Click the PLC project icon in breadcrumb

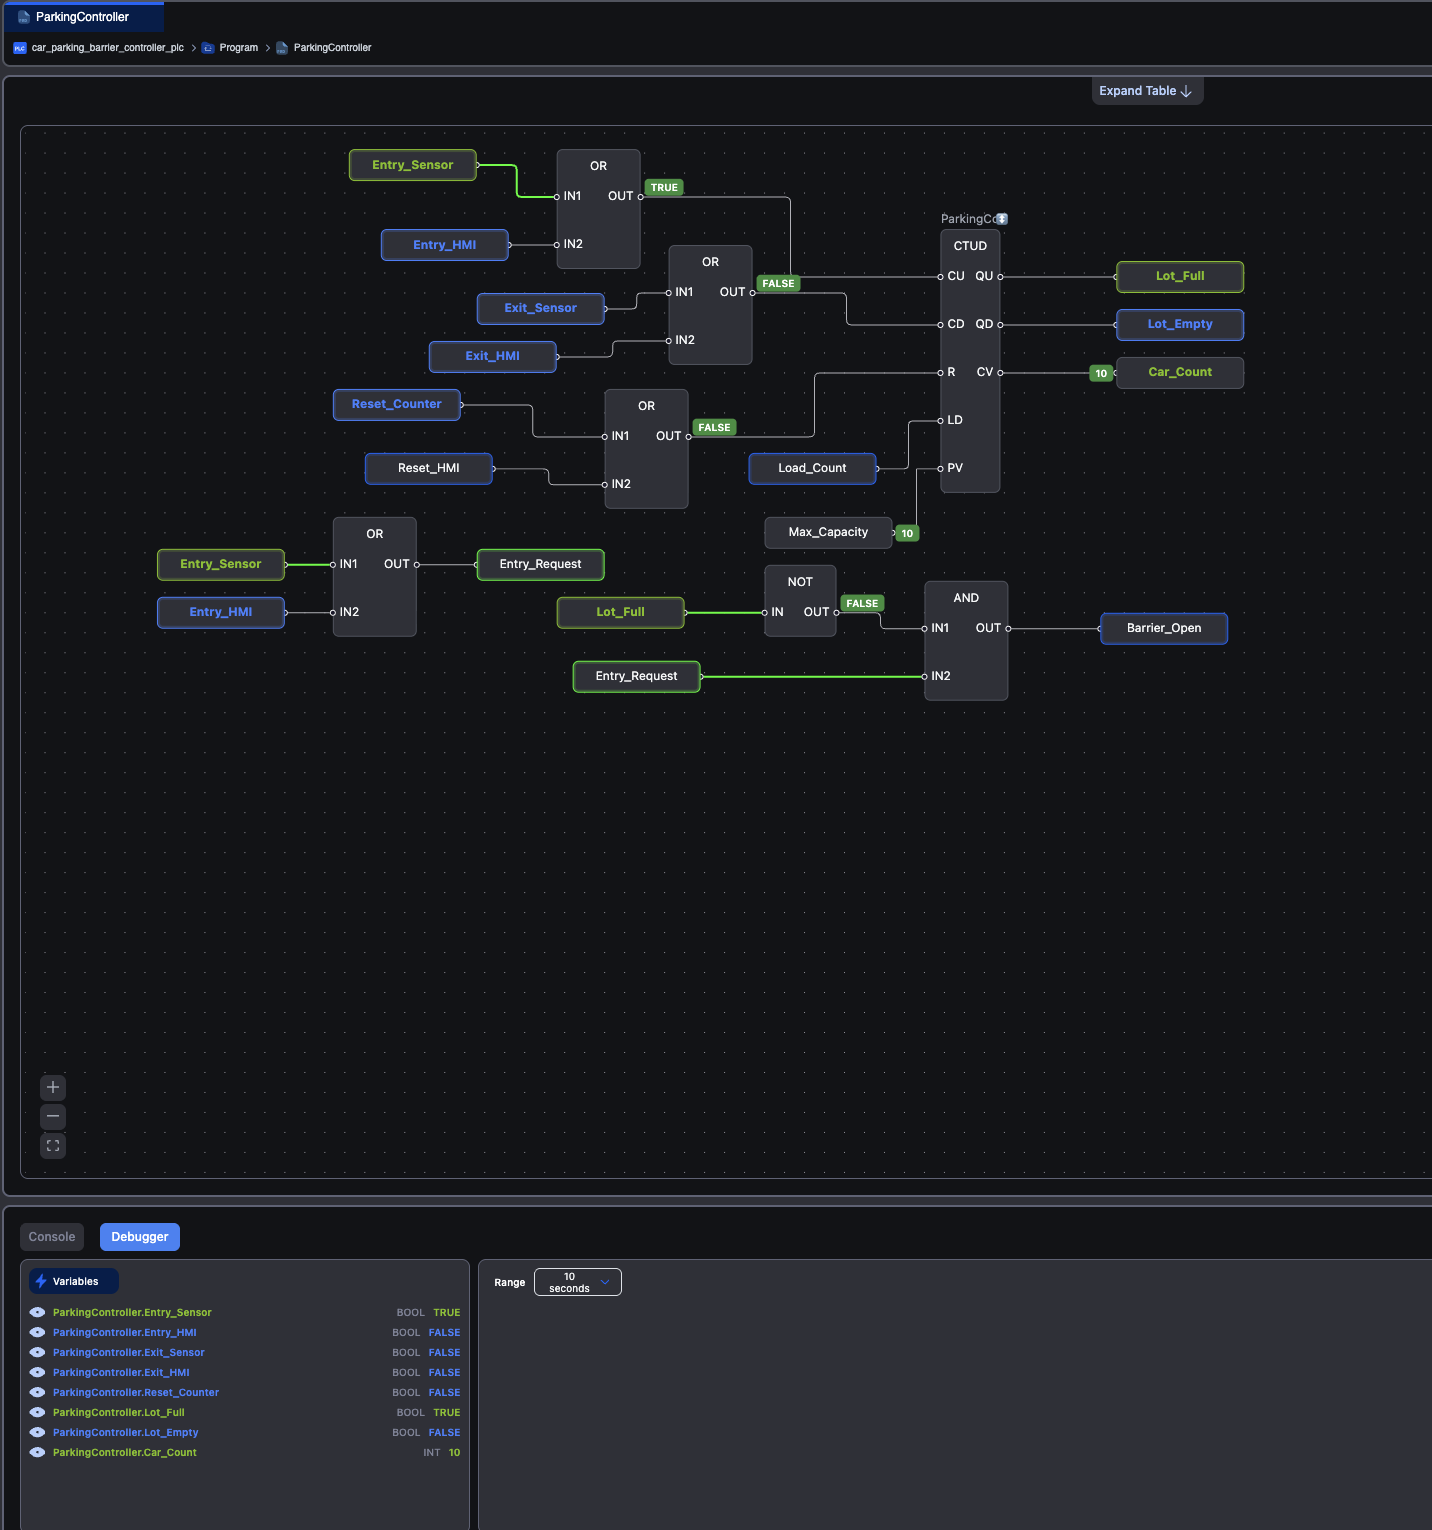click(20, 48)
